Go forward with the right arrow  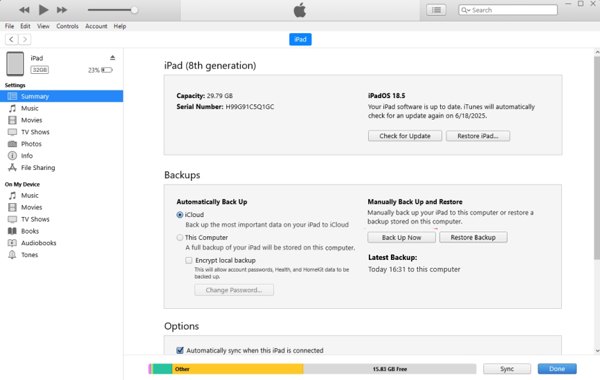[x=25, y=39]
